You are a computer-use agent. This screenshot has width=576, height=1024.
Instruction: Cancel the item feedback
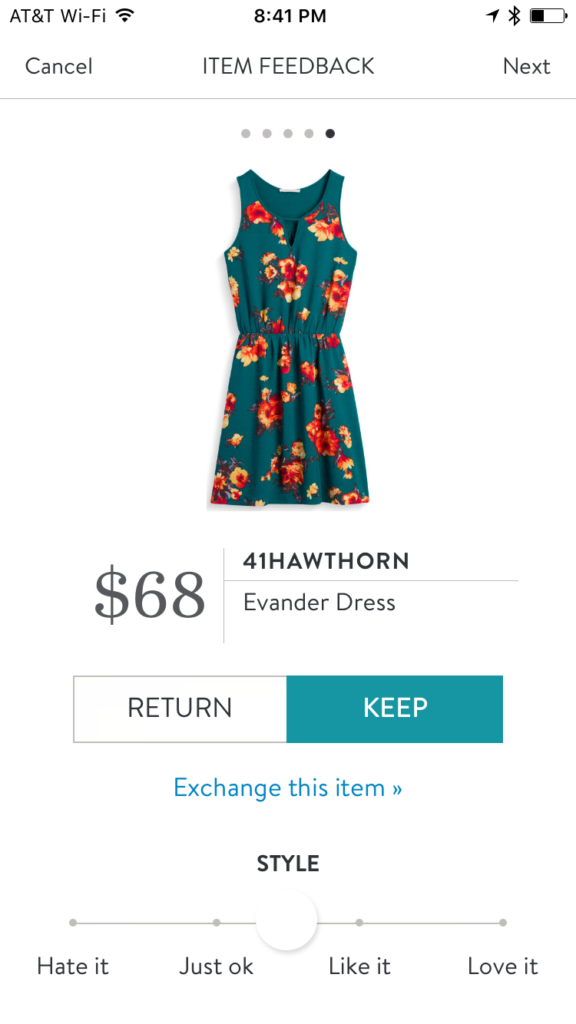point(59,66)
